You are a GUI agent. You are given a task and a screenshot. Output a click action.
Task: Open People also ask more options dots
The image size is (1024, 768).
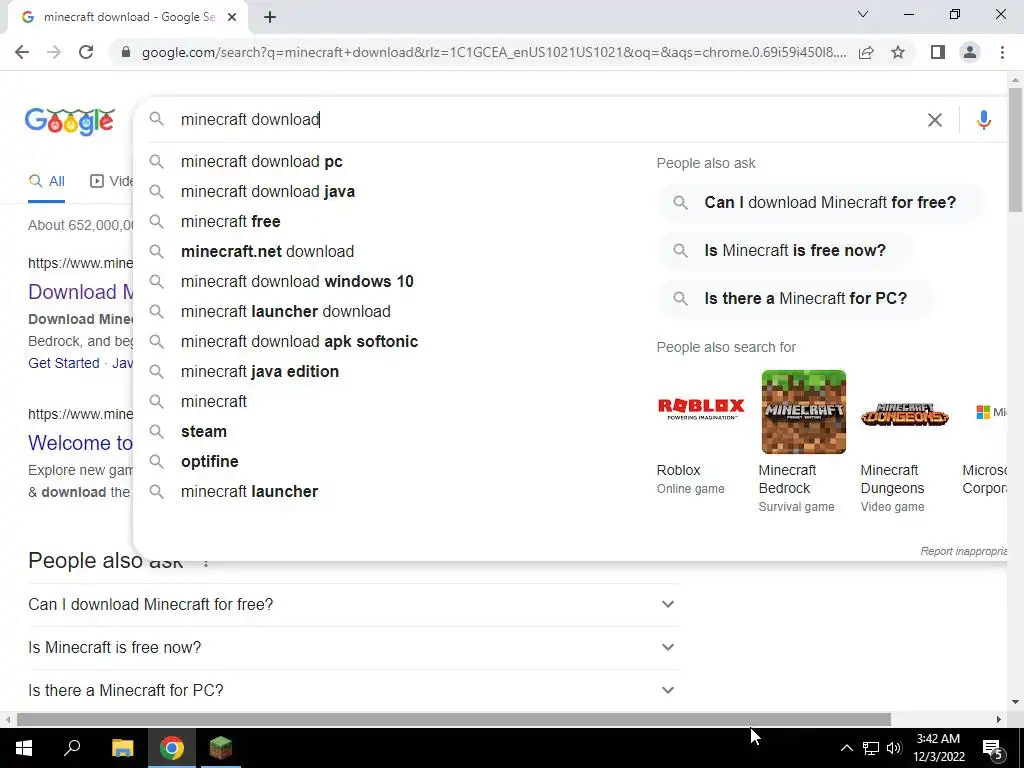[x=206, y=562]
